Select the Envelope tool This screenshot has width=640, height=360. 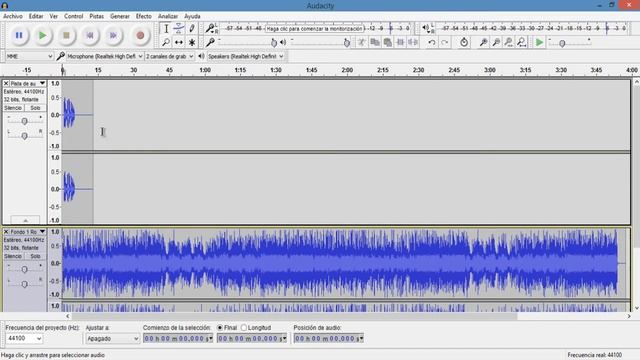click(179, 29)
